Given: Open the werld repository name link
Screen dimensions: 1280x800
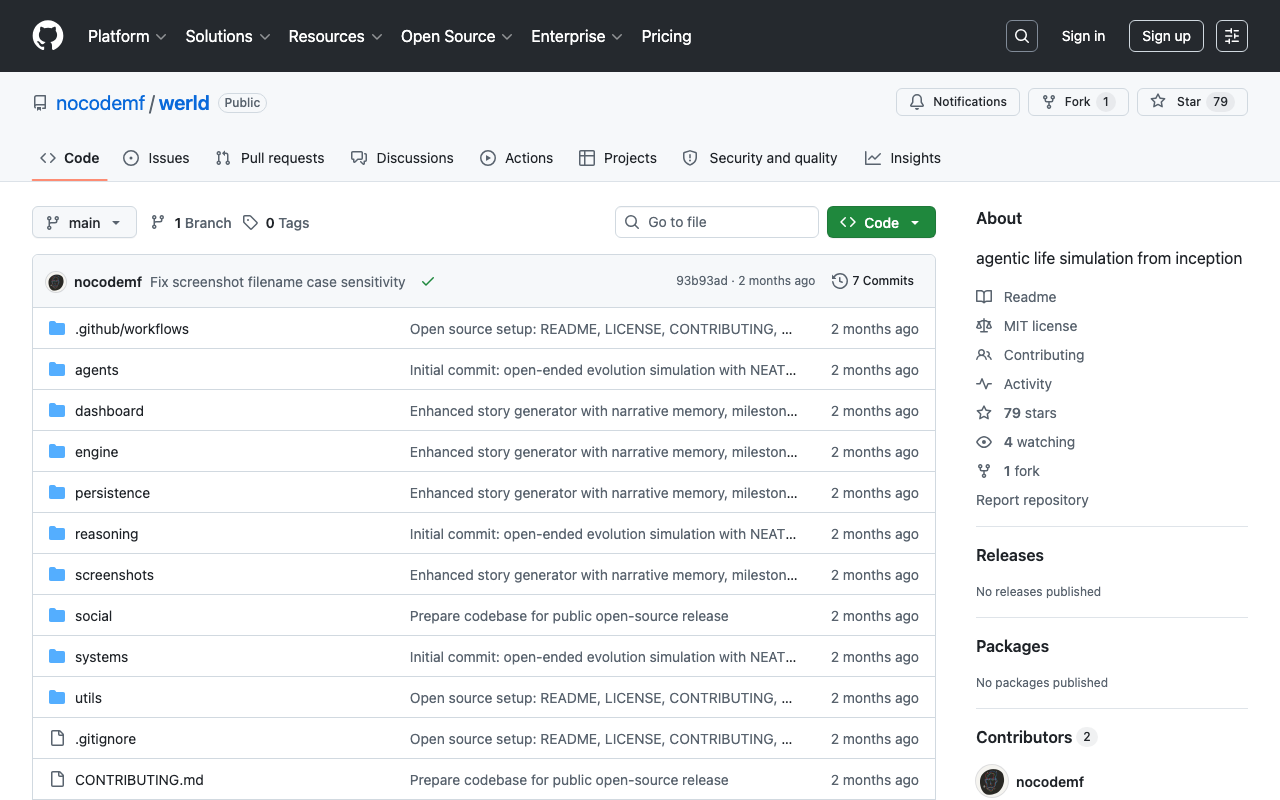Looking at the screenshot, I should coord(184,103).
